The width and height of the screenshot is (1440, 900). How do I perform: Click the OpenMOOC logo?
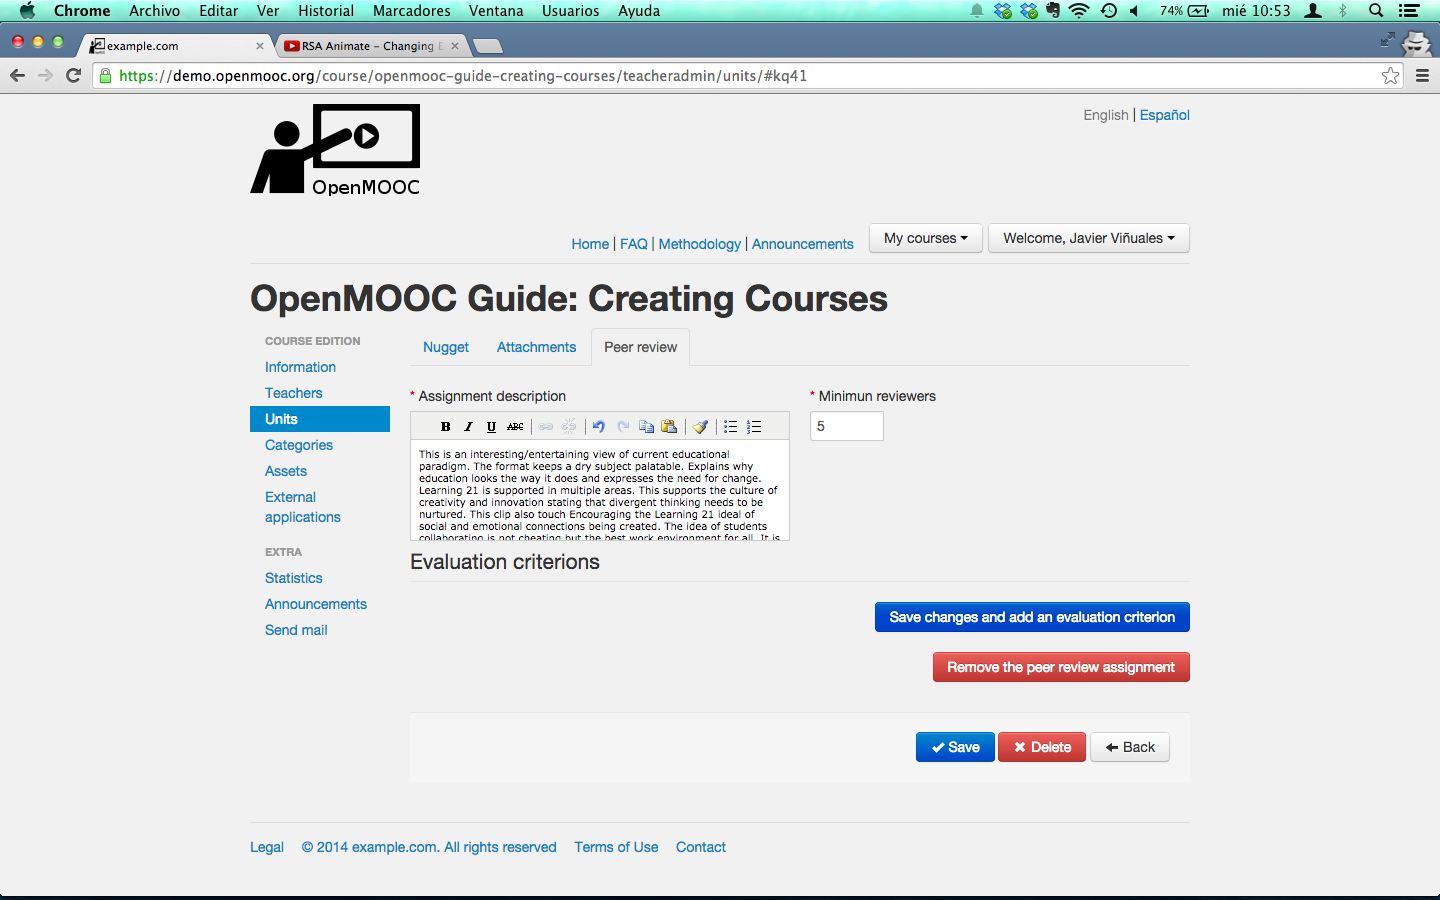pyautogui.click(x=335, y=150)
